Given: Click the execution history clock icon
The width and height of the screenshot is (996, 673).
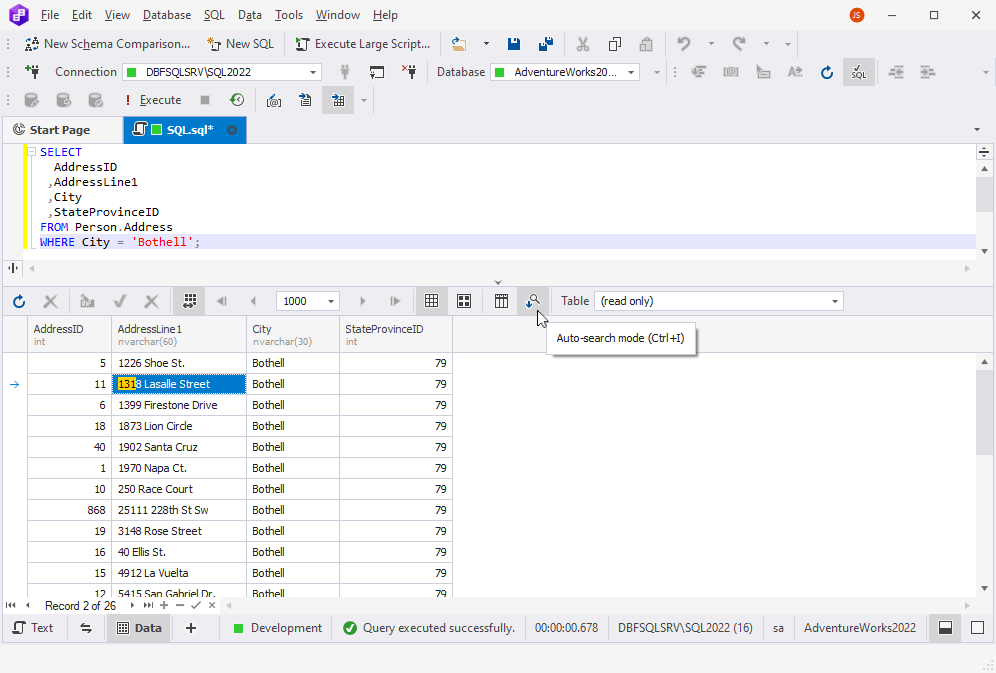Looking at the screenshot, I should (x=237, y=100).
